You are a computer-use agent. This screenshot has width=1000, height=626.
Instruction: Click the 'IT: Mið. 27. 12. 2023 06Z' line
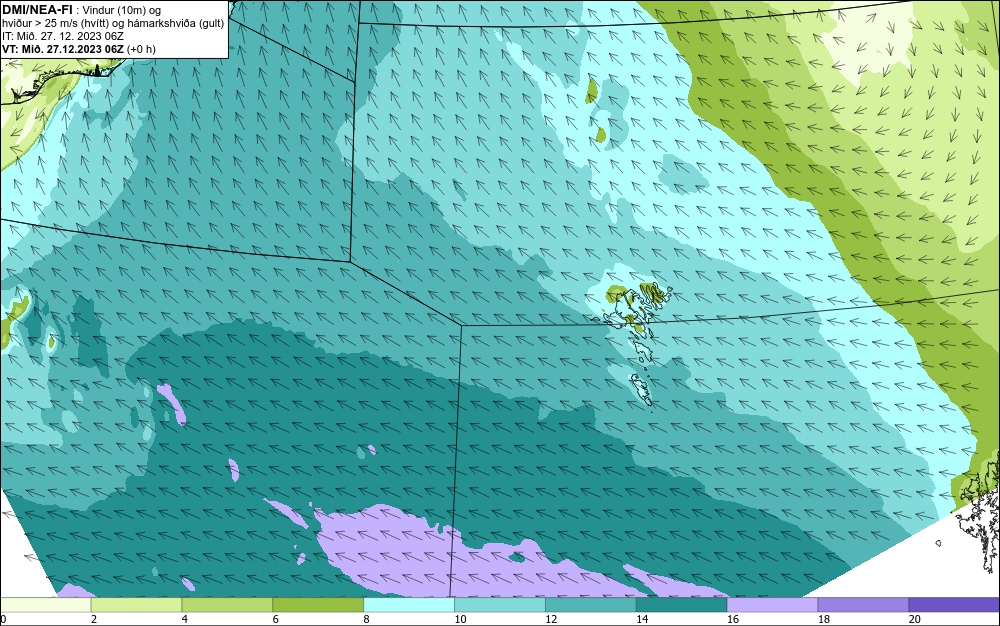pyautogui.click(x=62, y=36)
